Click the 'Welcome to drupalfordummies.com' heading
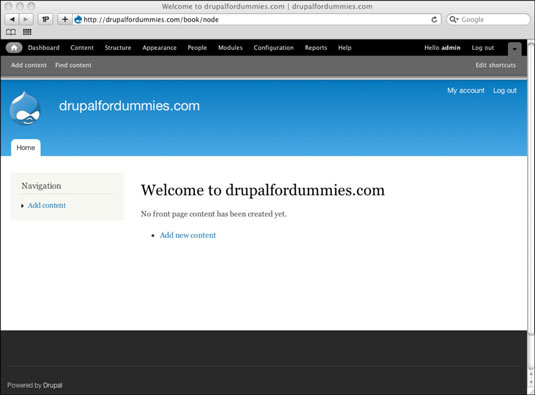Image resolution: width=535 pixels, height=395 pixels. [x=263, y=190]
